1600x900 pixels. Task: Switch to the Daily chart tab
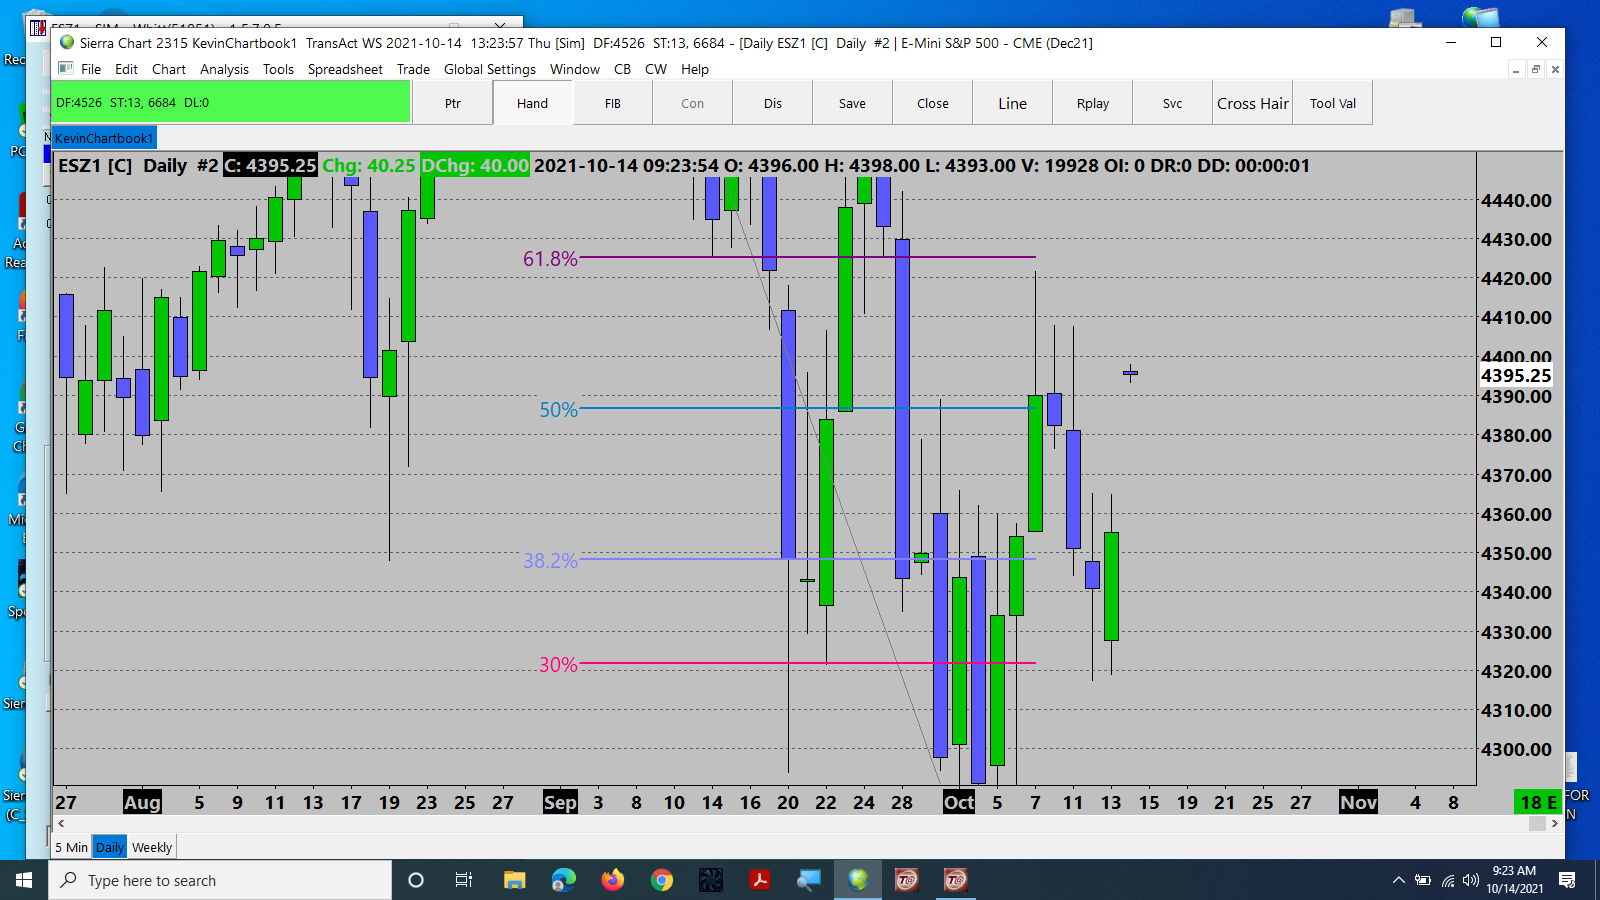(x=110, y=847)
